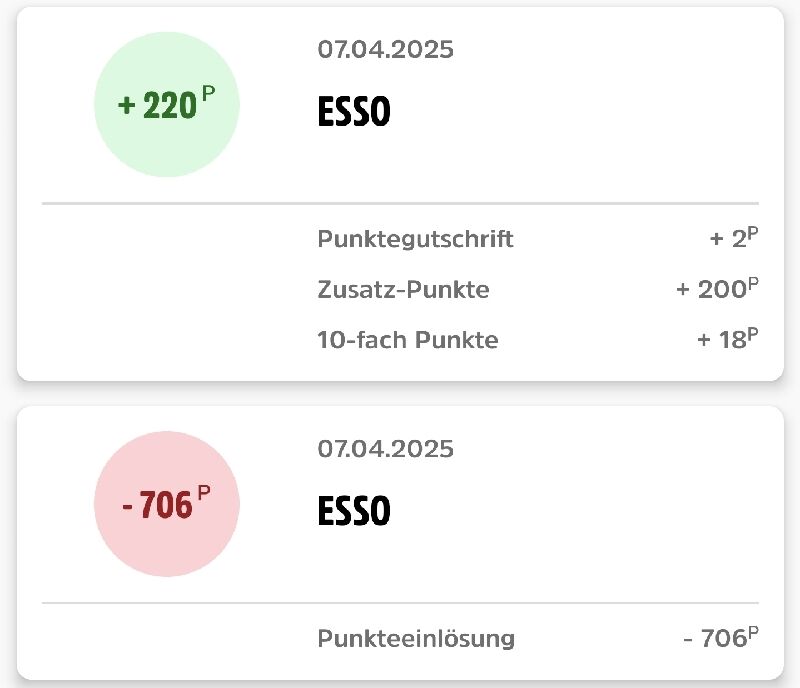The height and width of the screenshot is (688, 800).
Task: Click the + 2 points value
Action: pyautogui.click(x=734, y=238)
